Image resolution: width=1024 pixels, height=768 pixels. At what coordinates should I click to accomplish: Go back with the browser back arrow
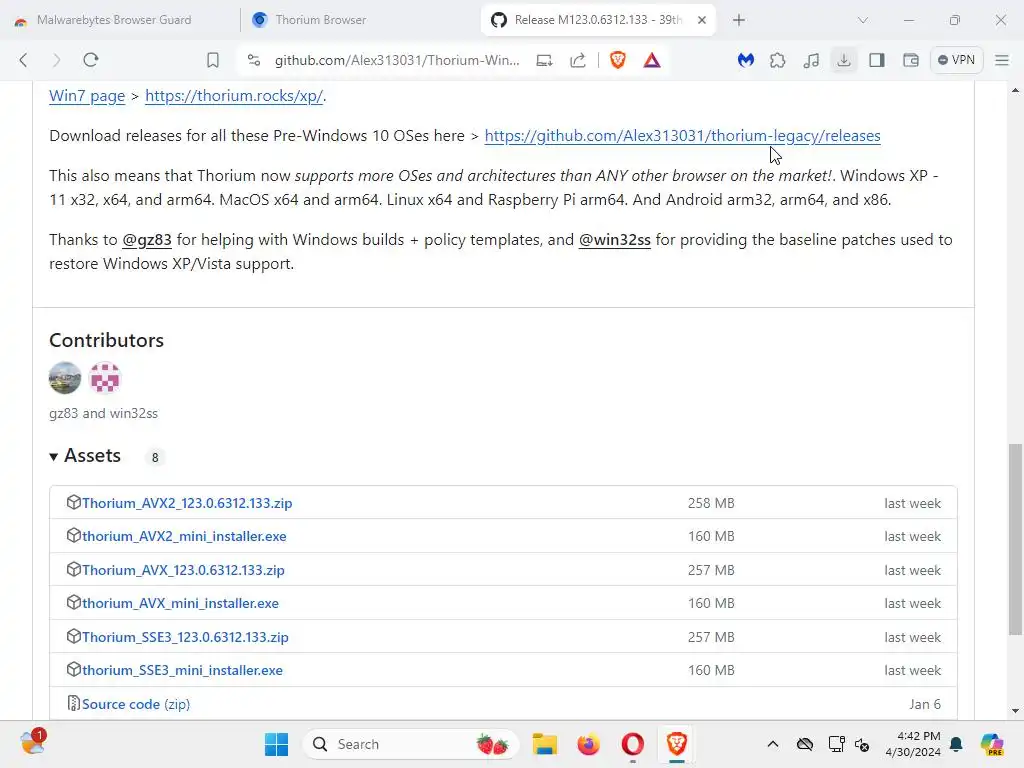click(x=24, y=60)
